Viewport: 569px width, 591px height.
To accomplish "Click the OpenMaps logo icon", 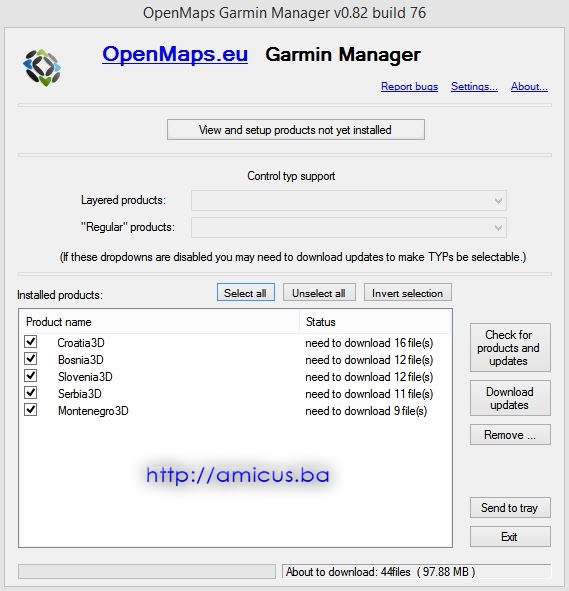I will point(42,68).
